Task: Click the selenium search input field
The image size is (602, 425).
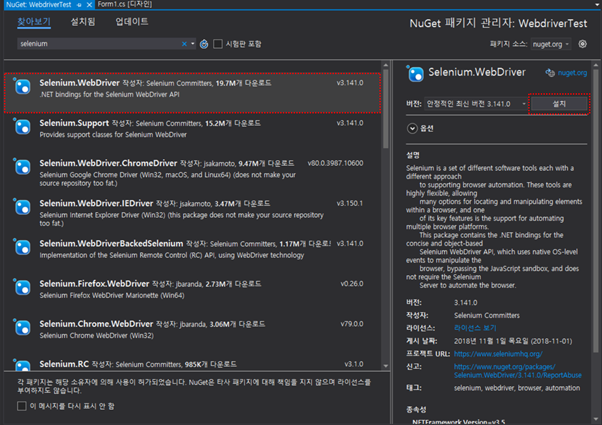Action: tap(100, 44)
